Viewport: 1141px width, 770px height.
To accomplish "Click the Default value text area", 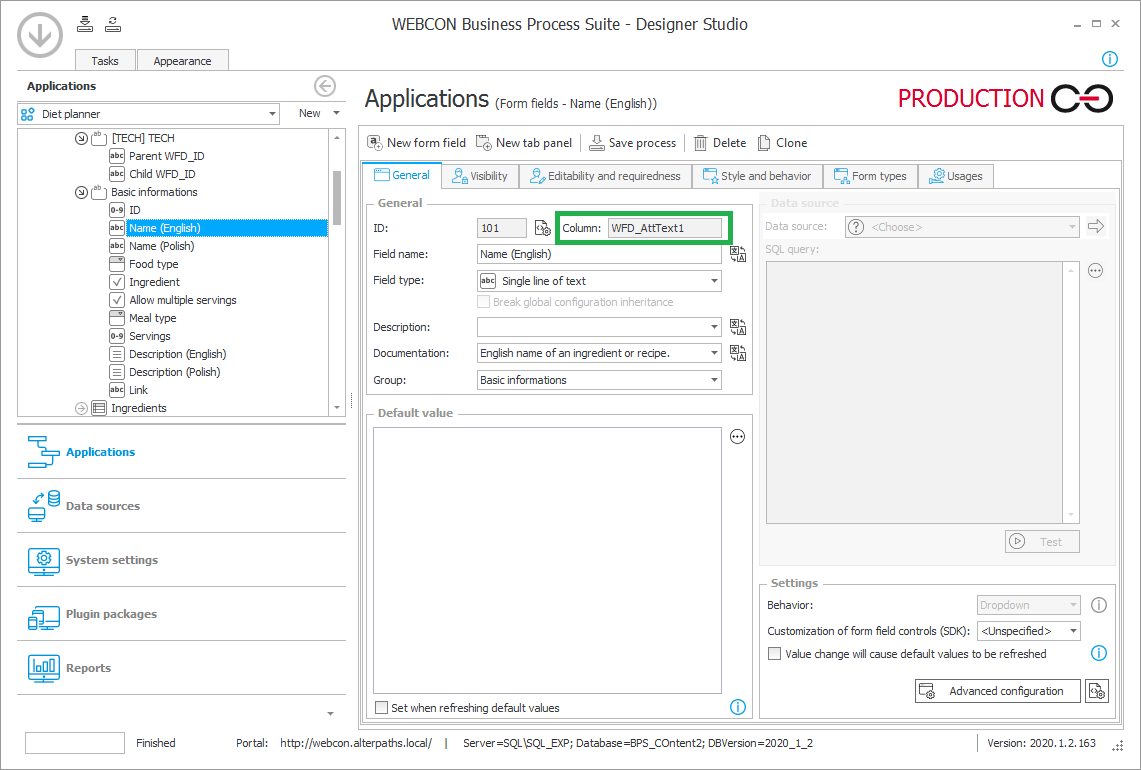I will coord(547,560).
